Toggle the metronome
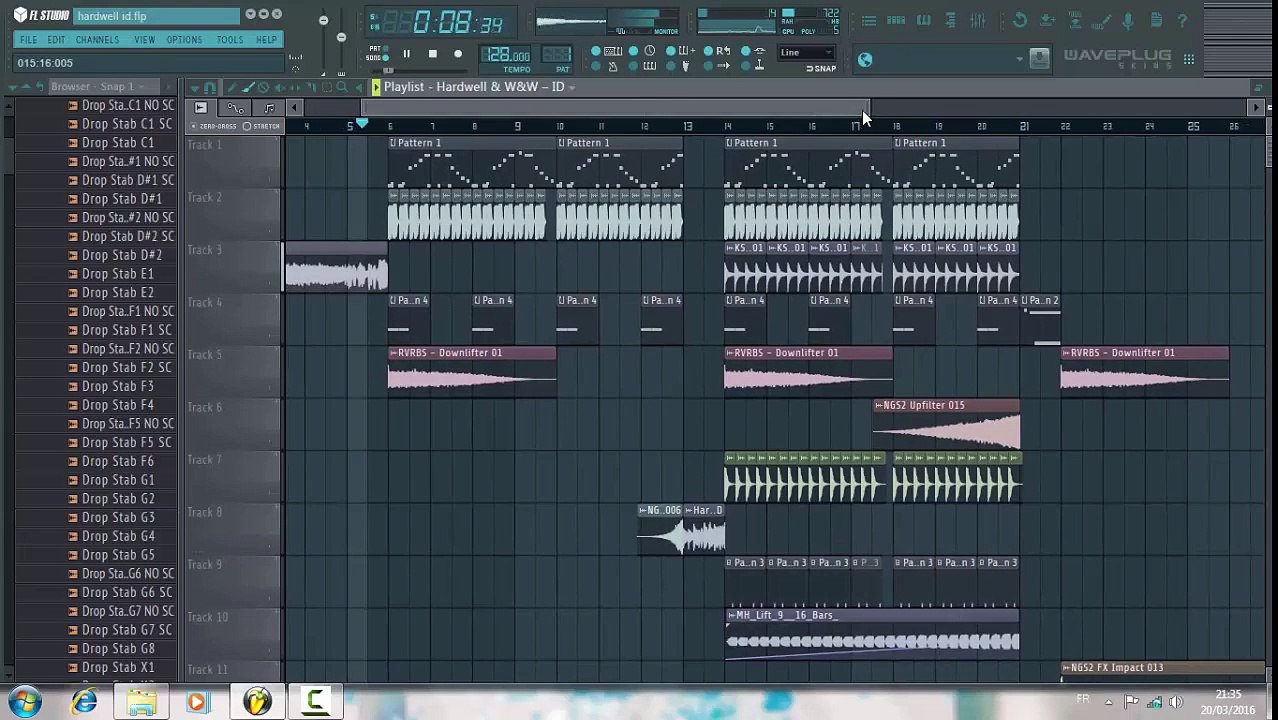Image resolution: width=1278 pixels, height=720 pixels. point(613,66)
